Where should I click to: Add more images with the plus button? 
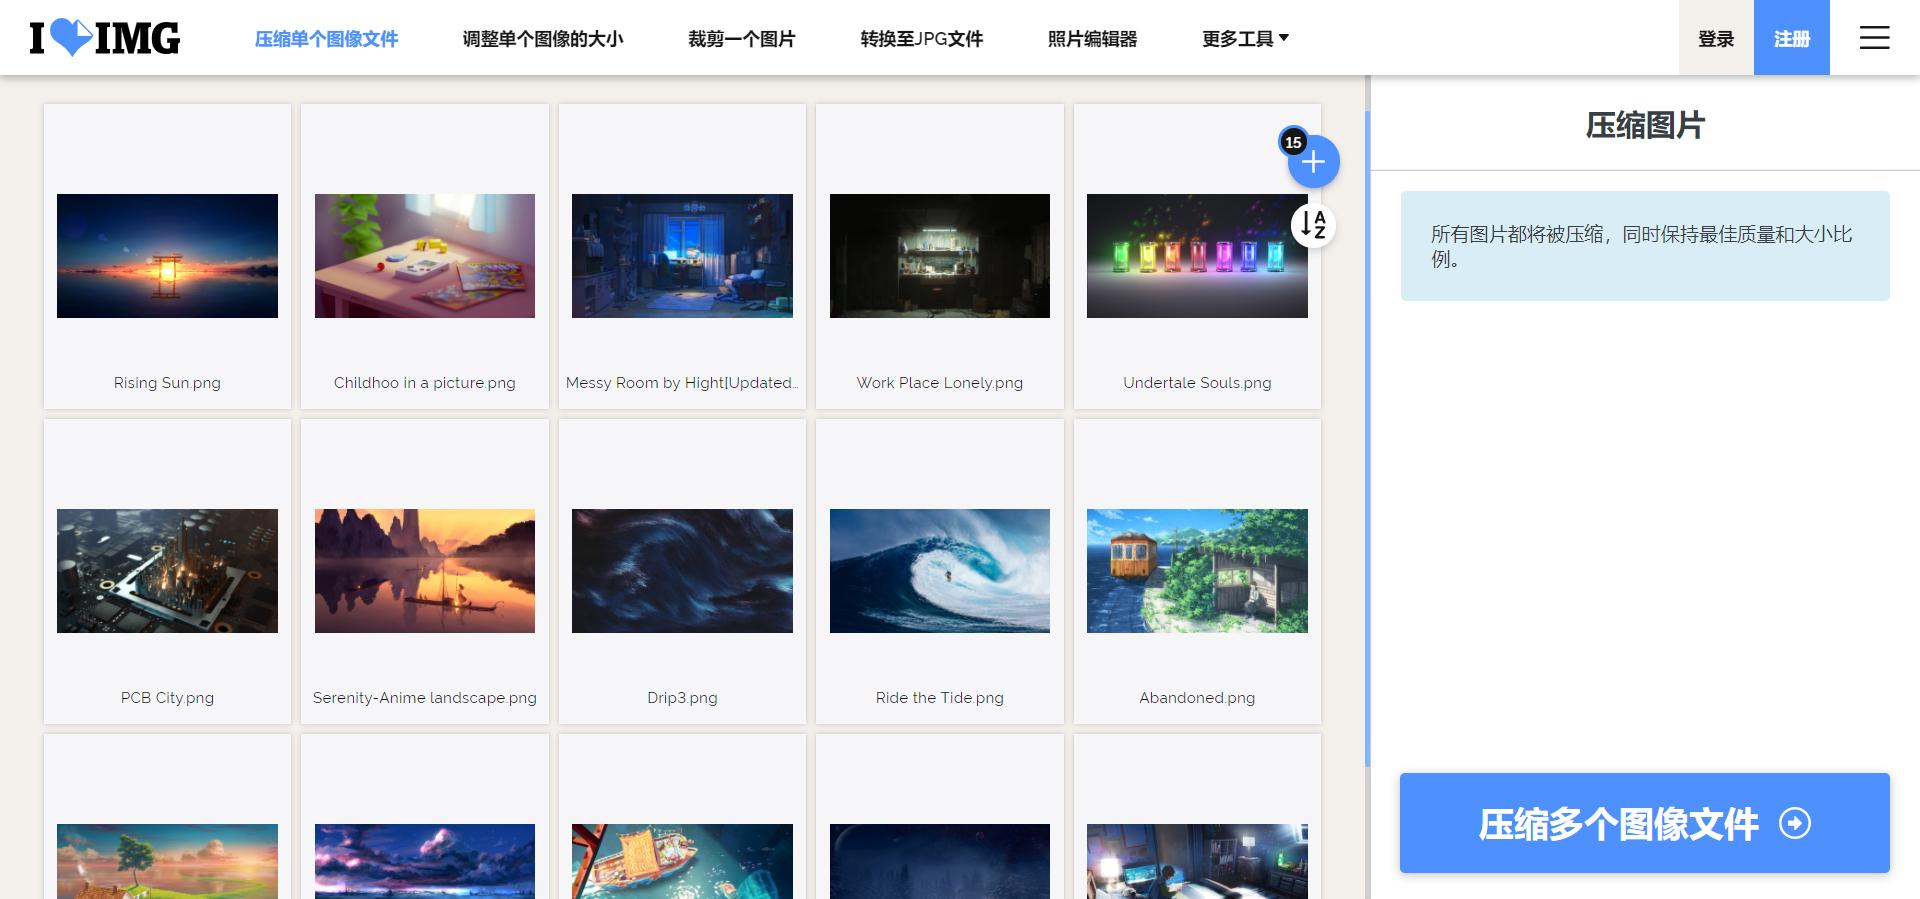(1313, 162)
